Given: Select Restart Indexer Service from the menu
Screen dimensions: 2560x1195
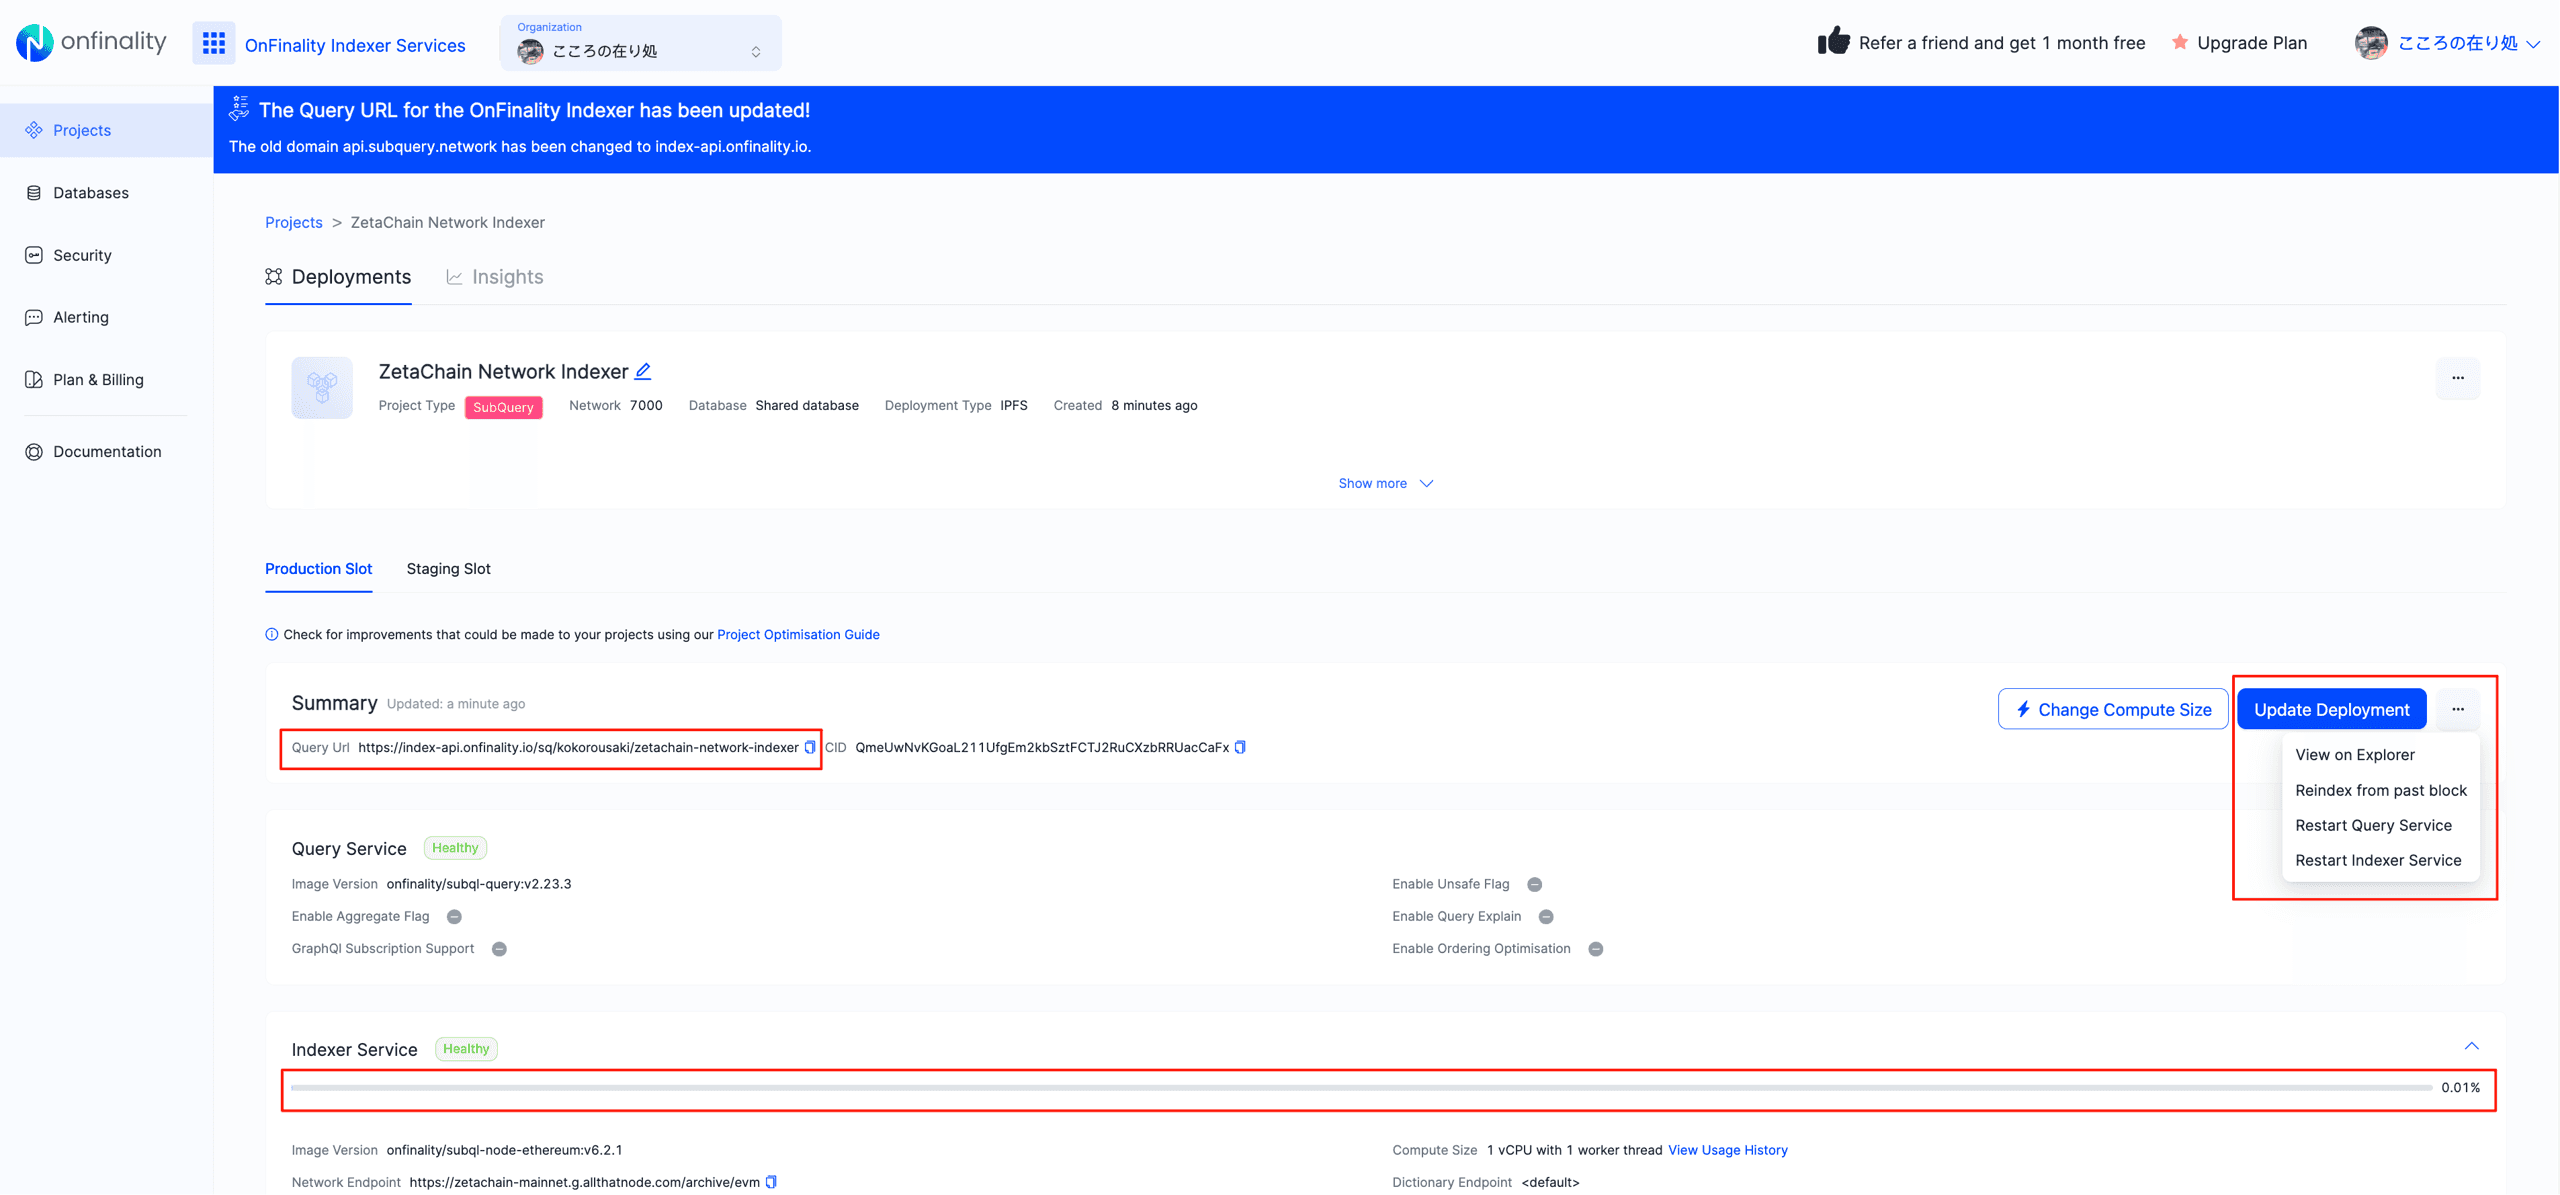Looking at the screenshot, I should (2378, 860).
